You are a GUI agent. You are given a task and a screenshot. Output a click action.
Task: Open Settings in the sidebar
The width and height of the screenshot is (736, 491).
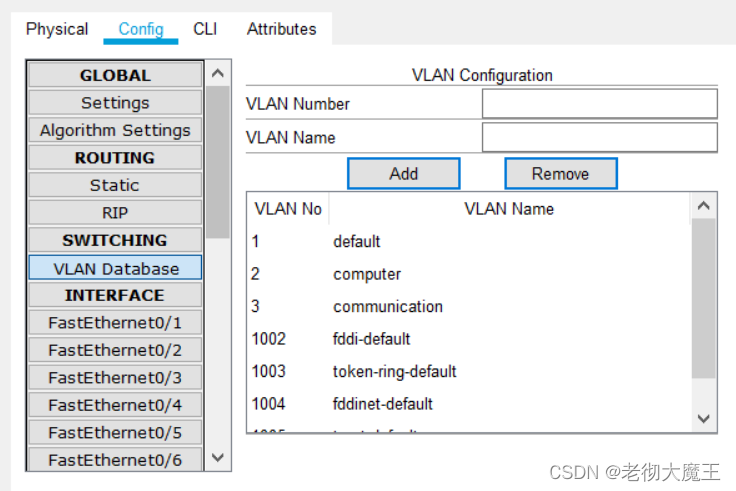(x=115, y=103)
